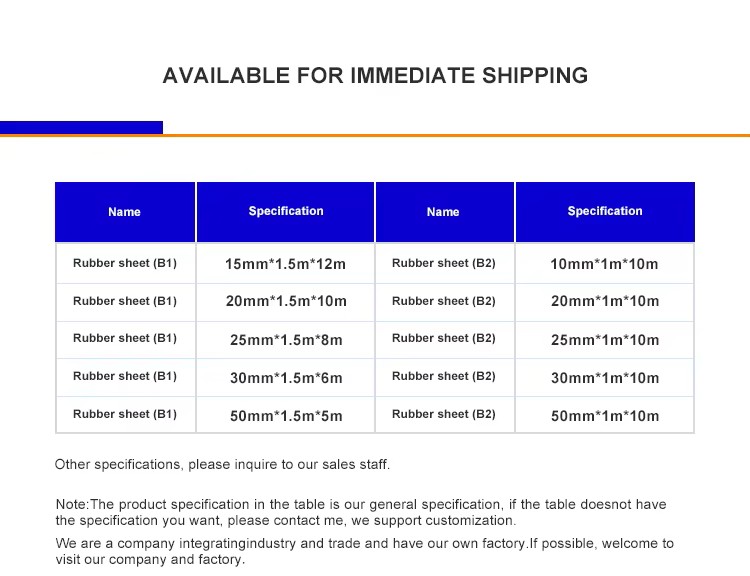The image size is (750, 576).
Task: Select Rubber sheet (B2) name beside 50mm*1m*10m
Action: 443,414
